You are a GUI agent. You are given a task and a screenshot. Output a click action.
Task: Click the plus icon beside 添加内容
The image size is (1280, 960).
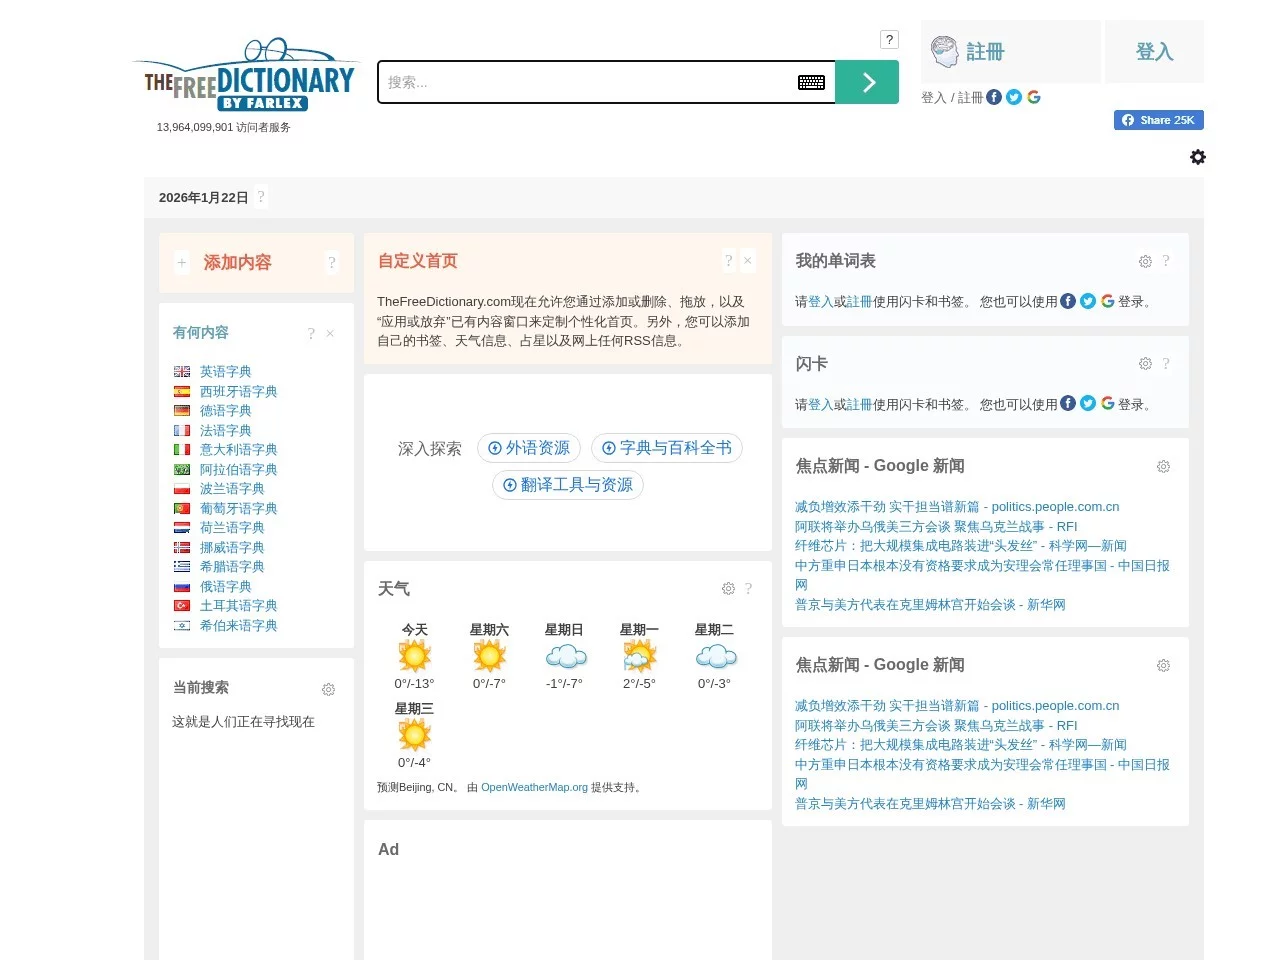coord(182,263)
